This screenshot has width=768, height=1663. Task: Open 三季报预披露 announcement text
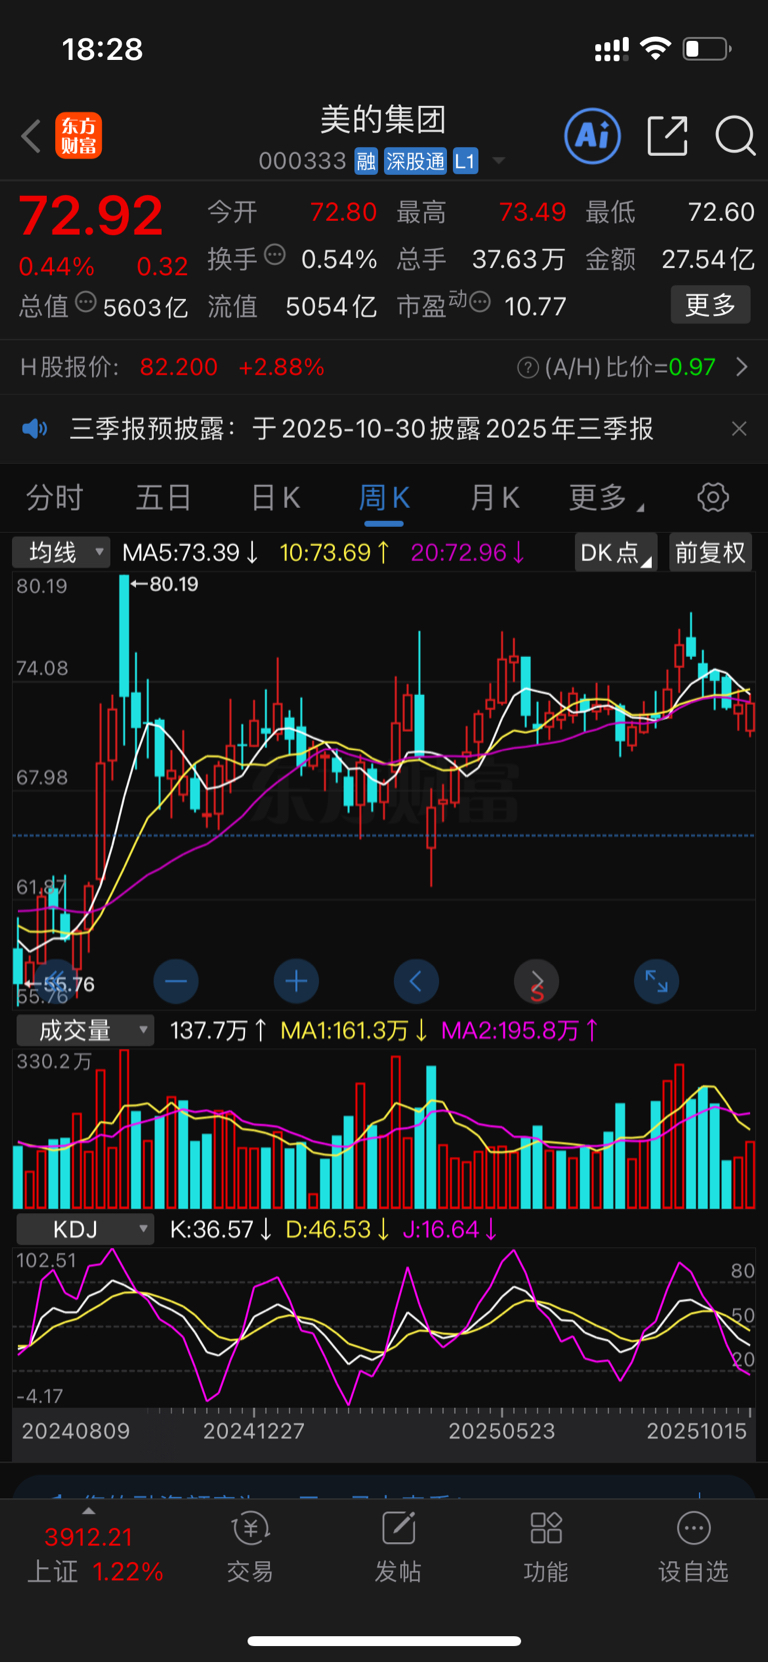click(361, 429)
